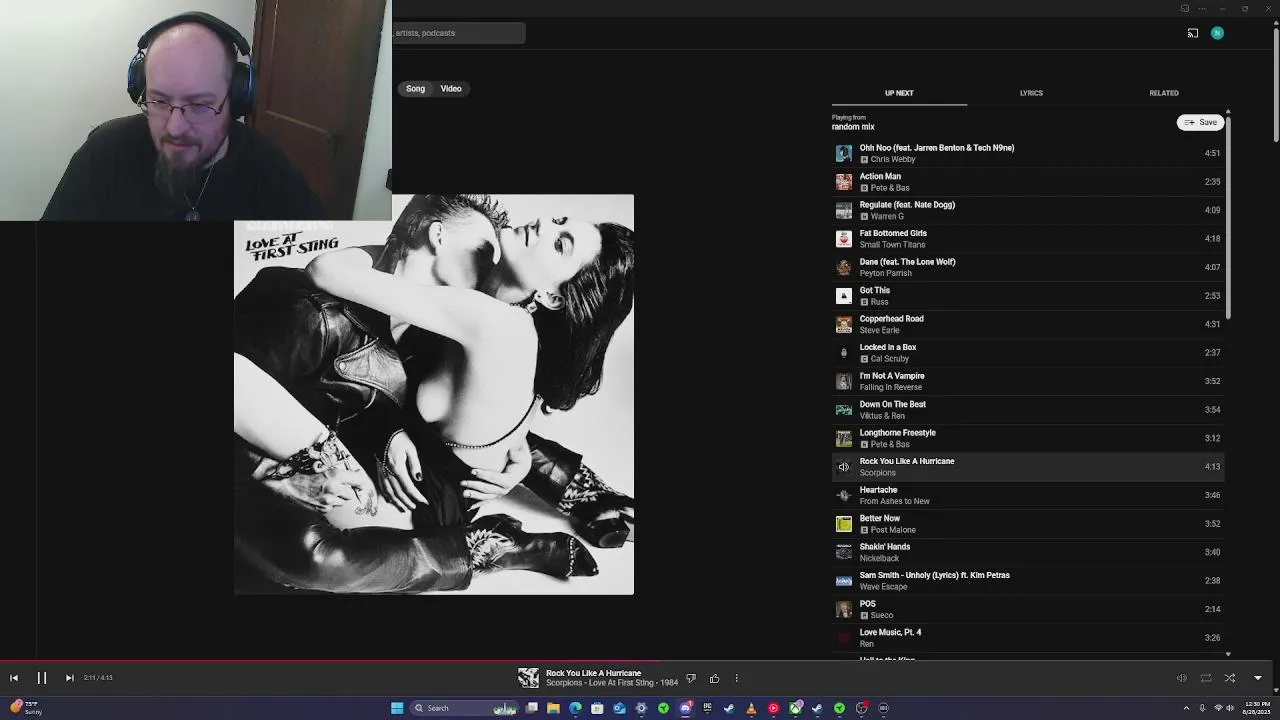Focus the artists, podcasts search box
Viewport: 1280px width, 720px height.
458,33
